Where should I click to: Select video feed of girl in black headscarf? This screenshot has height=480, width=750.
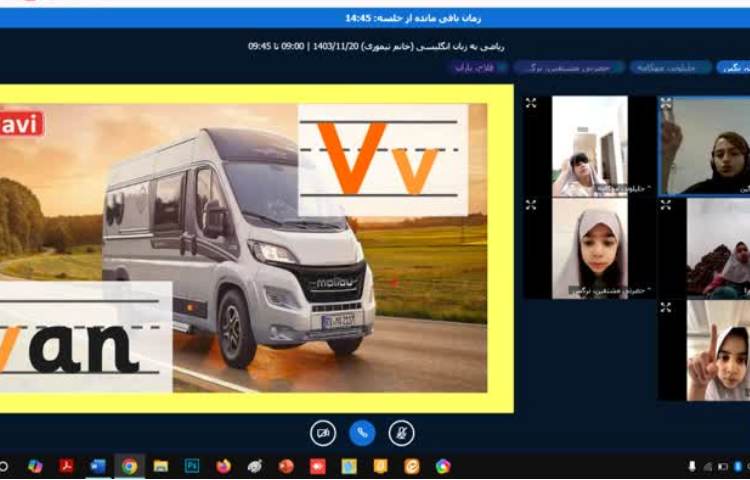tap(705, 146)
